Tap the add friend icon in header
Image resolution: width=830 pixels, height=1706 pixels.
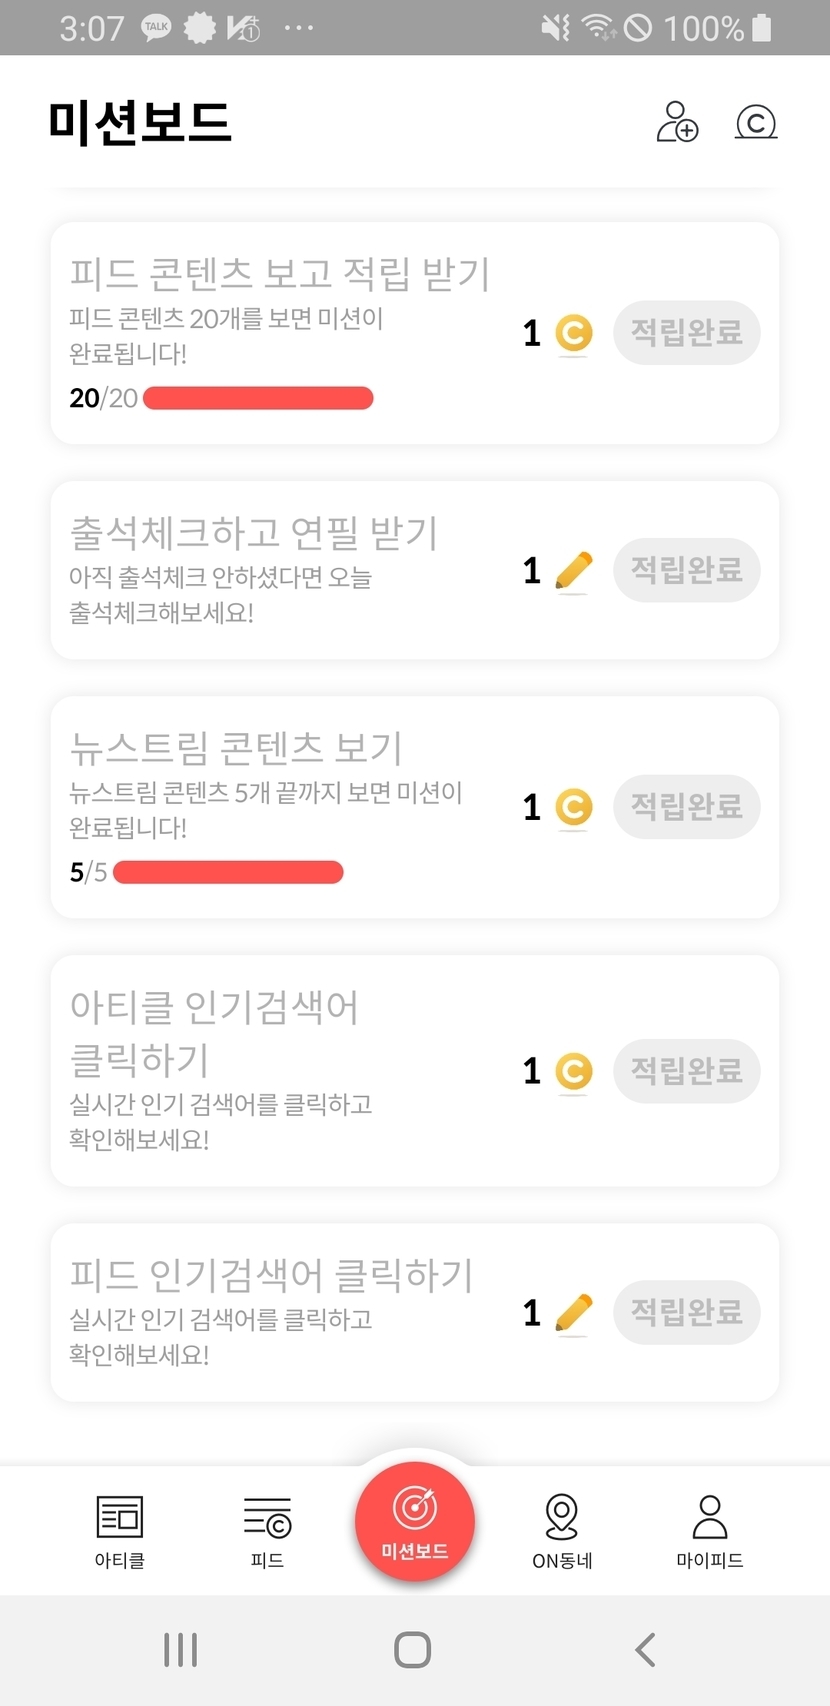pos(677,122)
